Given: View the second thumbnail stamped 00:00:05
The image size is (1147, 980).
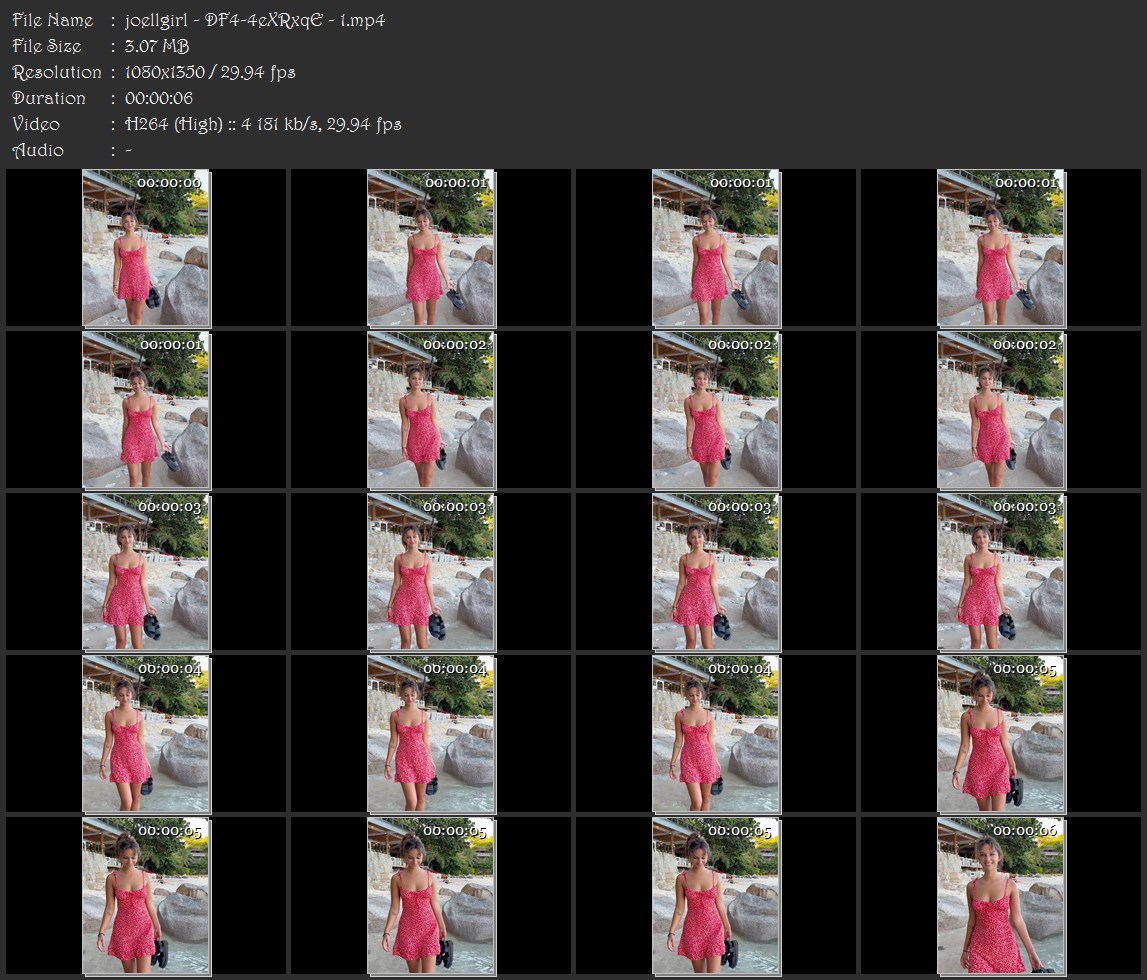Looking at the screenshot, I should coord(146,897).
